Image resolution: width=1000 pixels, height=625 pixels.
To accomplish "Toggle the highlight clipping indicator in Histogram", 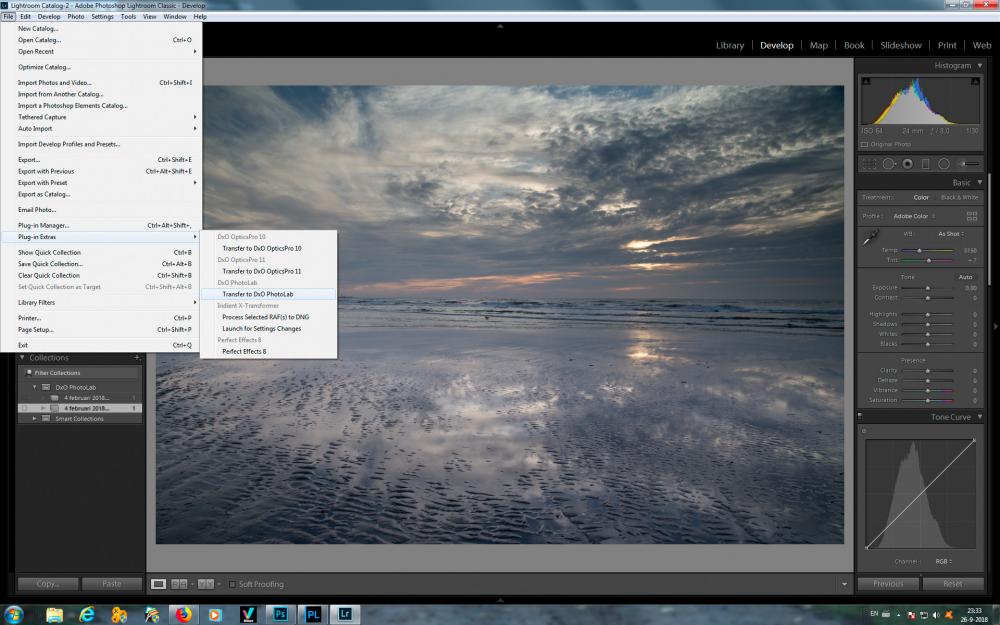I will 975,82.
